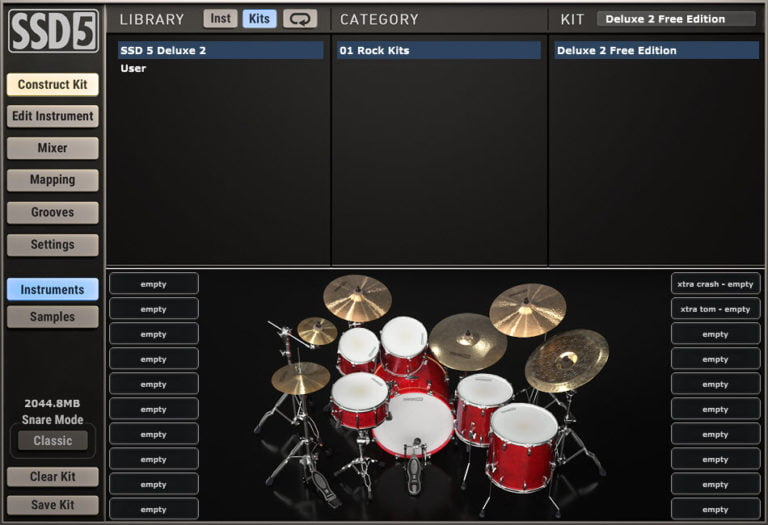
Task: Save the current kit with Save Kit
Action: (x=52, y=505)
